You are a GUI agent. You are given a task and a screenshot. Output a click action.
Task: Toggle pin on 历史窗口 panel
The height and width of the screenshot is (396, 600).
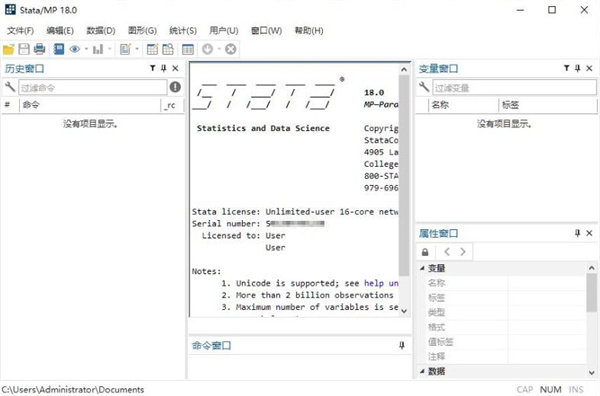pos(164,68)
